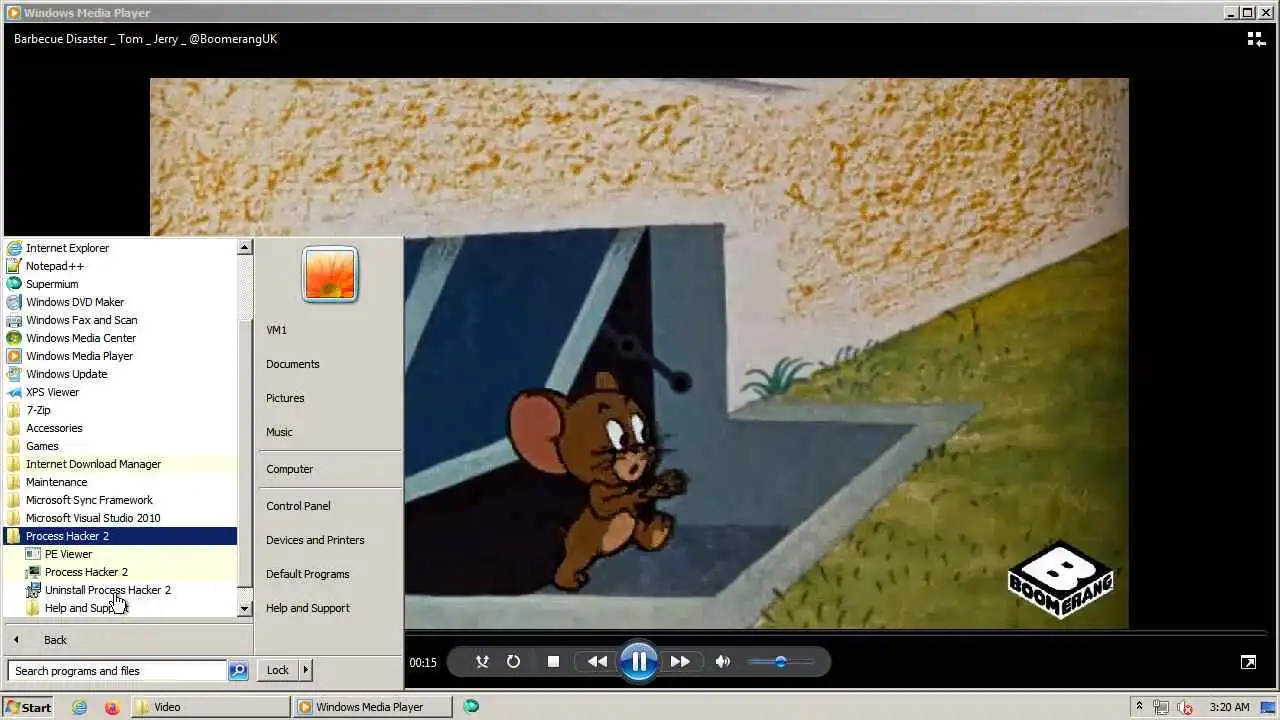Launch XPS Viewer
The width and height of the screenshot is (1280, 720).
point(121,392)
